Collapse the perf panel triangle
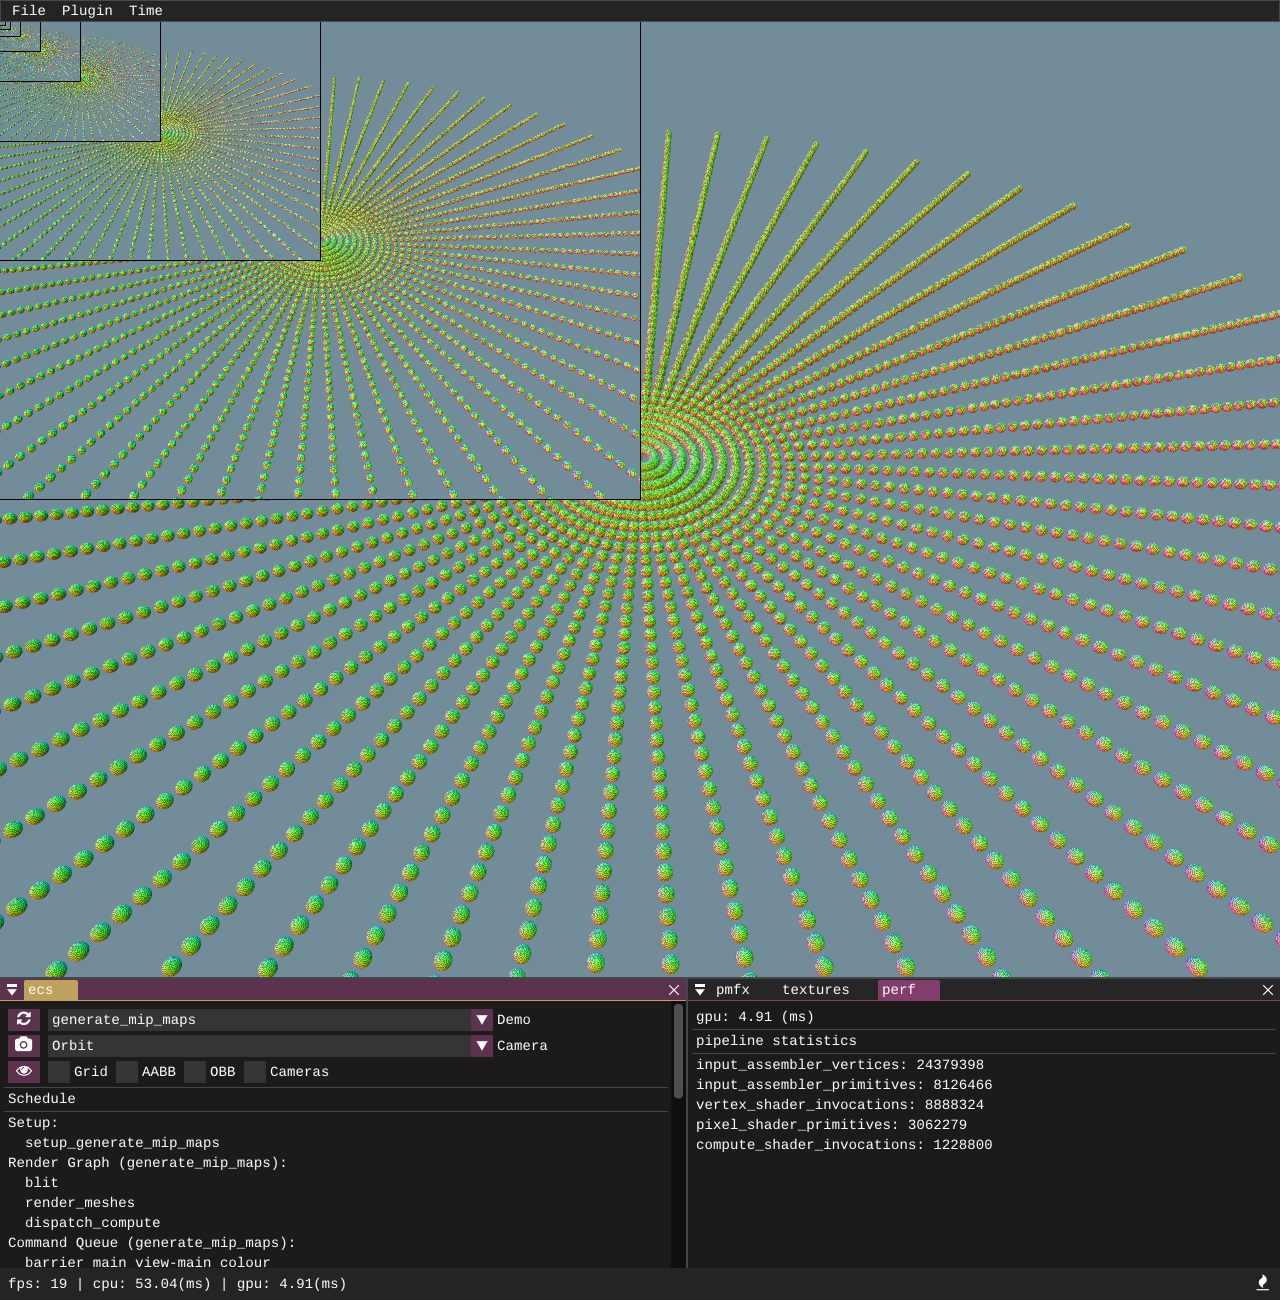 pyautogui.click(x=700, y=990)
